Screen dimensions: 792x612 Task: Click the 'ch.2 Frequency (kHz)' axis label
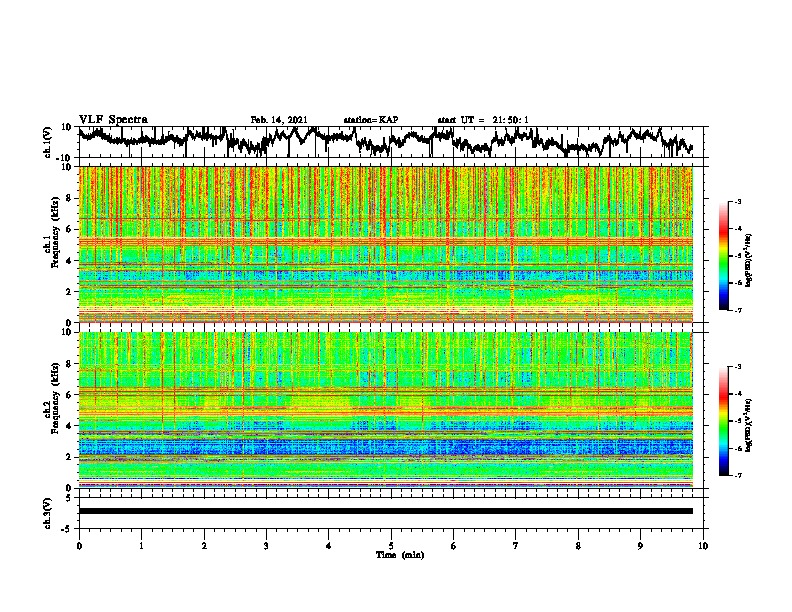[x=52, y=398]
